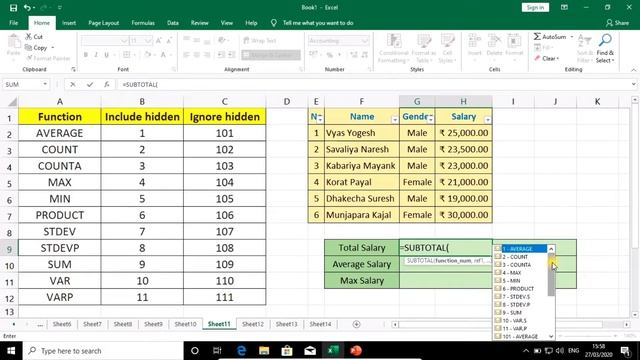Click the Sheet10 tab
The width and height of the screenshot is (640, 360).
(x=185, y=324)
